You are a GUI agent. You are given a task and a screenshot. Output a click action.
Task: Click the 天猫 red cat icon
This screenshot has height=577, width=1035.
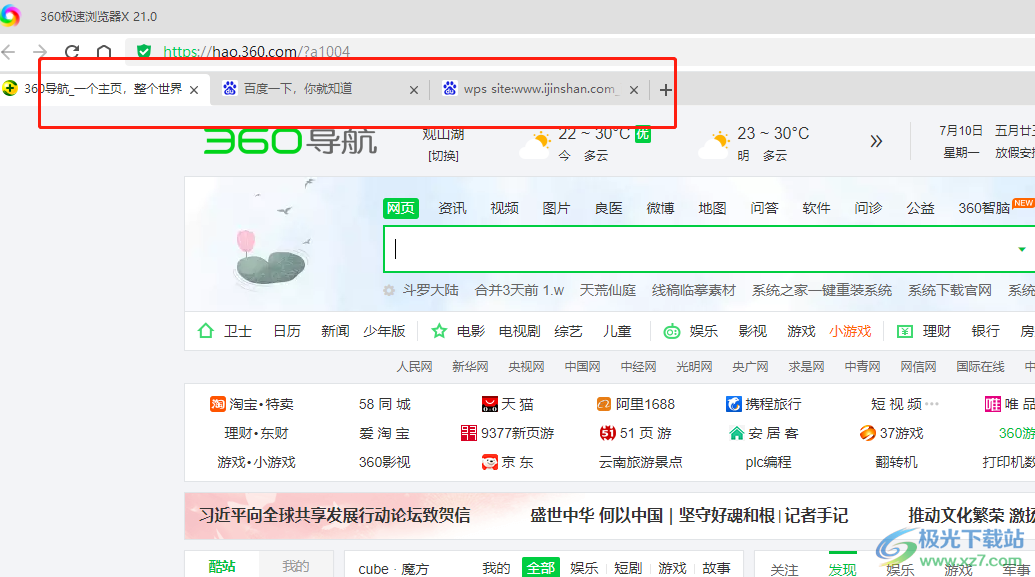[490, 404]
